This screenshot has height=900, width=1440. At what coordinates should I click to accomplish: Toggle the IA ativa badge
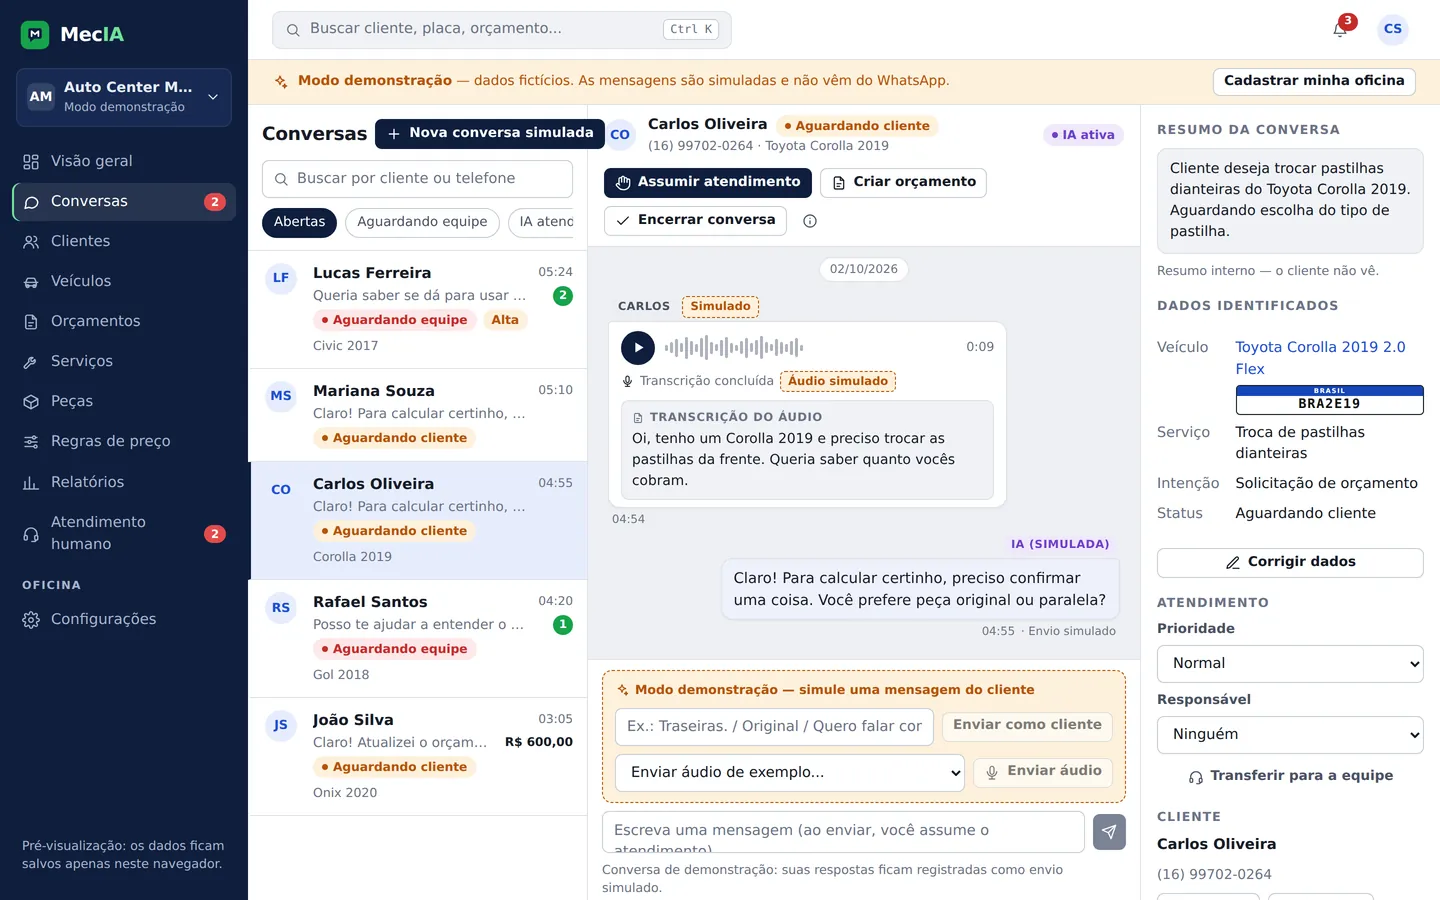click(1083, 135)
